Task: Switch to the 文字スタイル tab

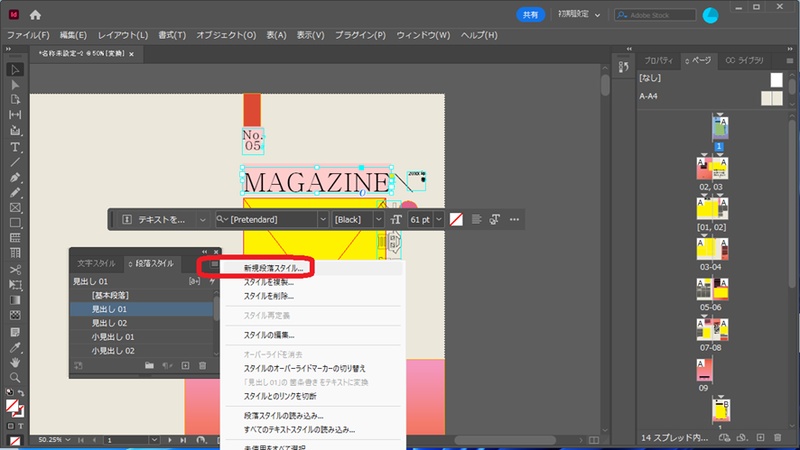Action: (x=96, y=264)
